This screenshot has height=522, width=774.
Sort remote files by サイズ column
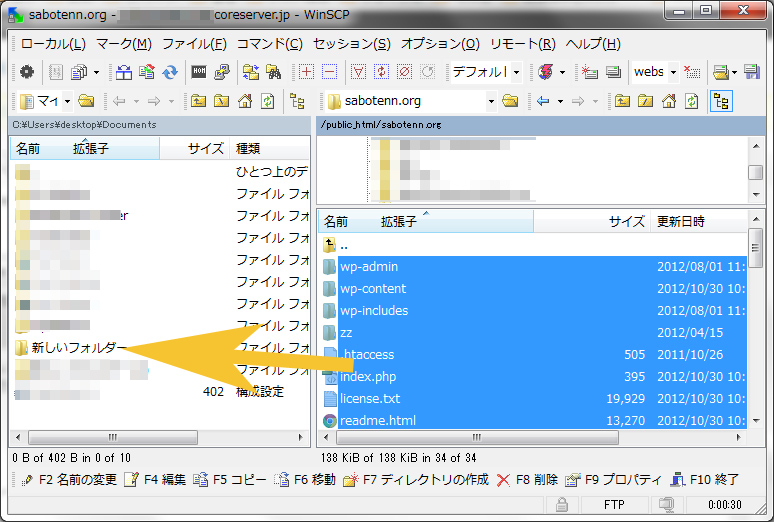pyautogui.click(x=627, y=222)
